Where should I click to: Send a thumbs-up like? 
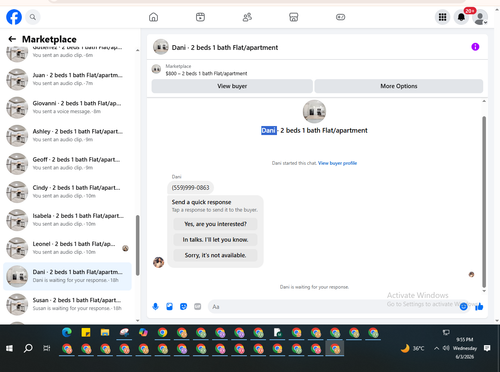click(x=479, y=307)
